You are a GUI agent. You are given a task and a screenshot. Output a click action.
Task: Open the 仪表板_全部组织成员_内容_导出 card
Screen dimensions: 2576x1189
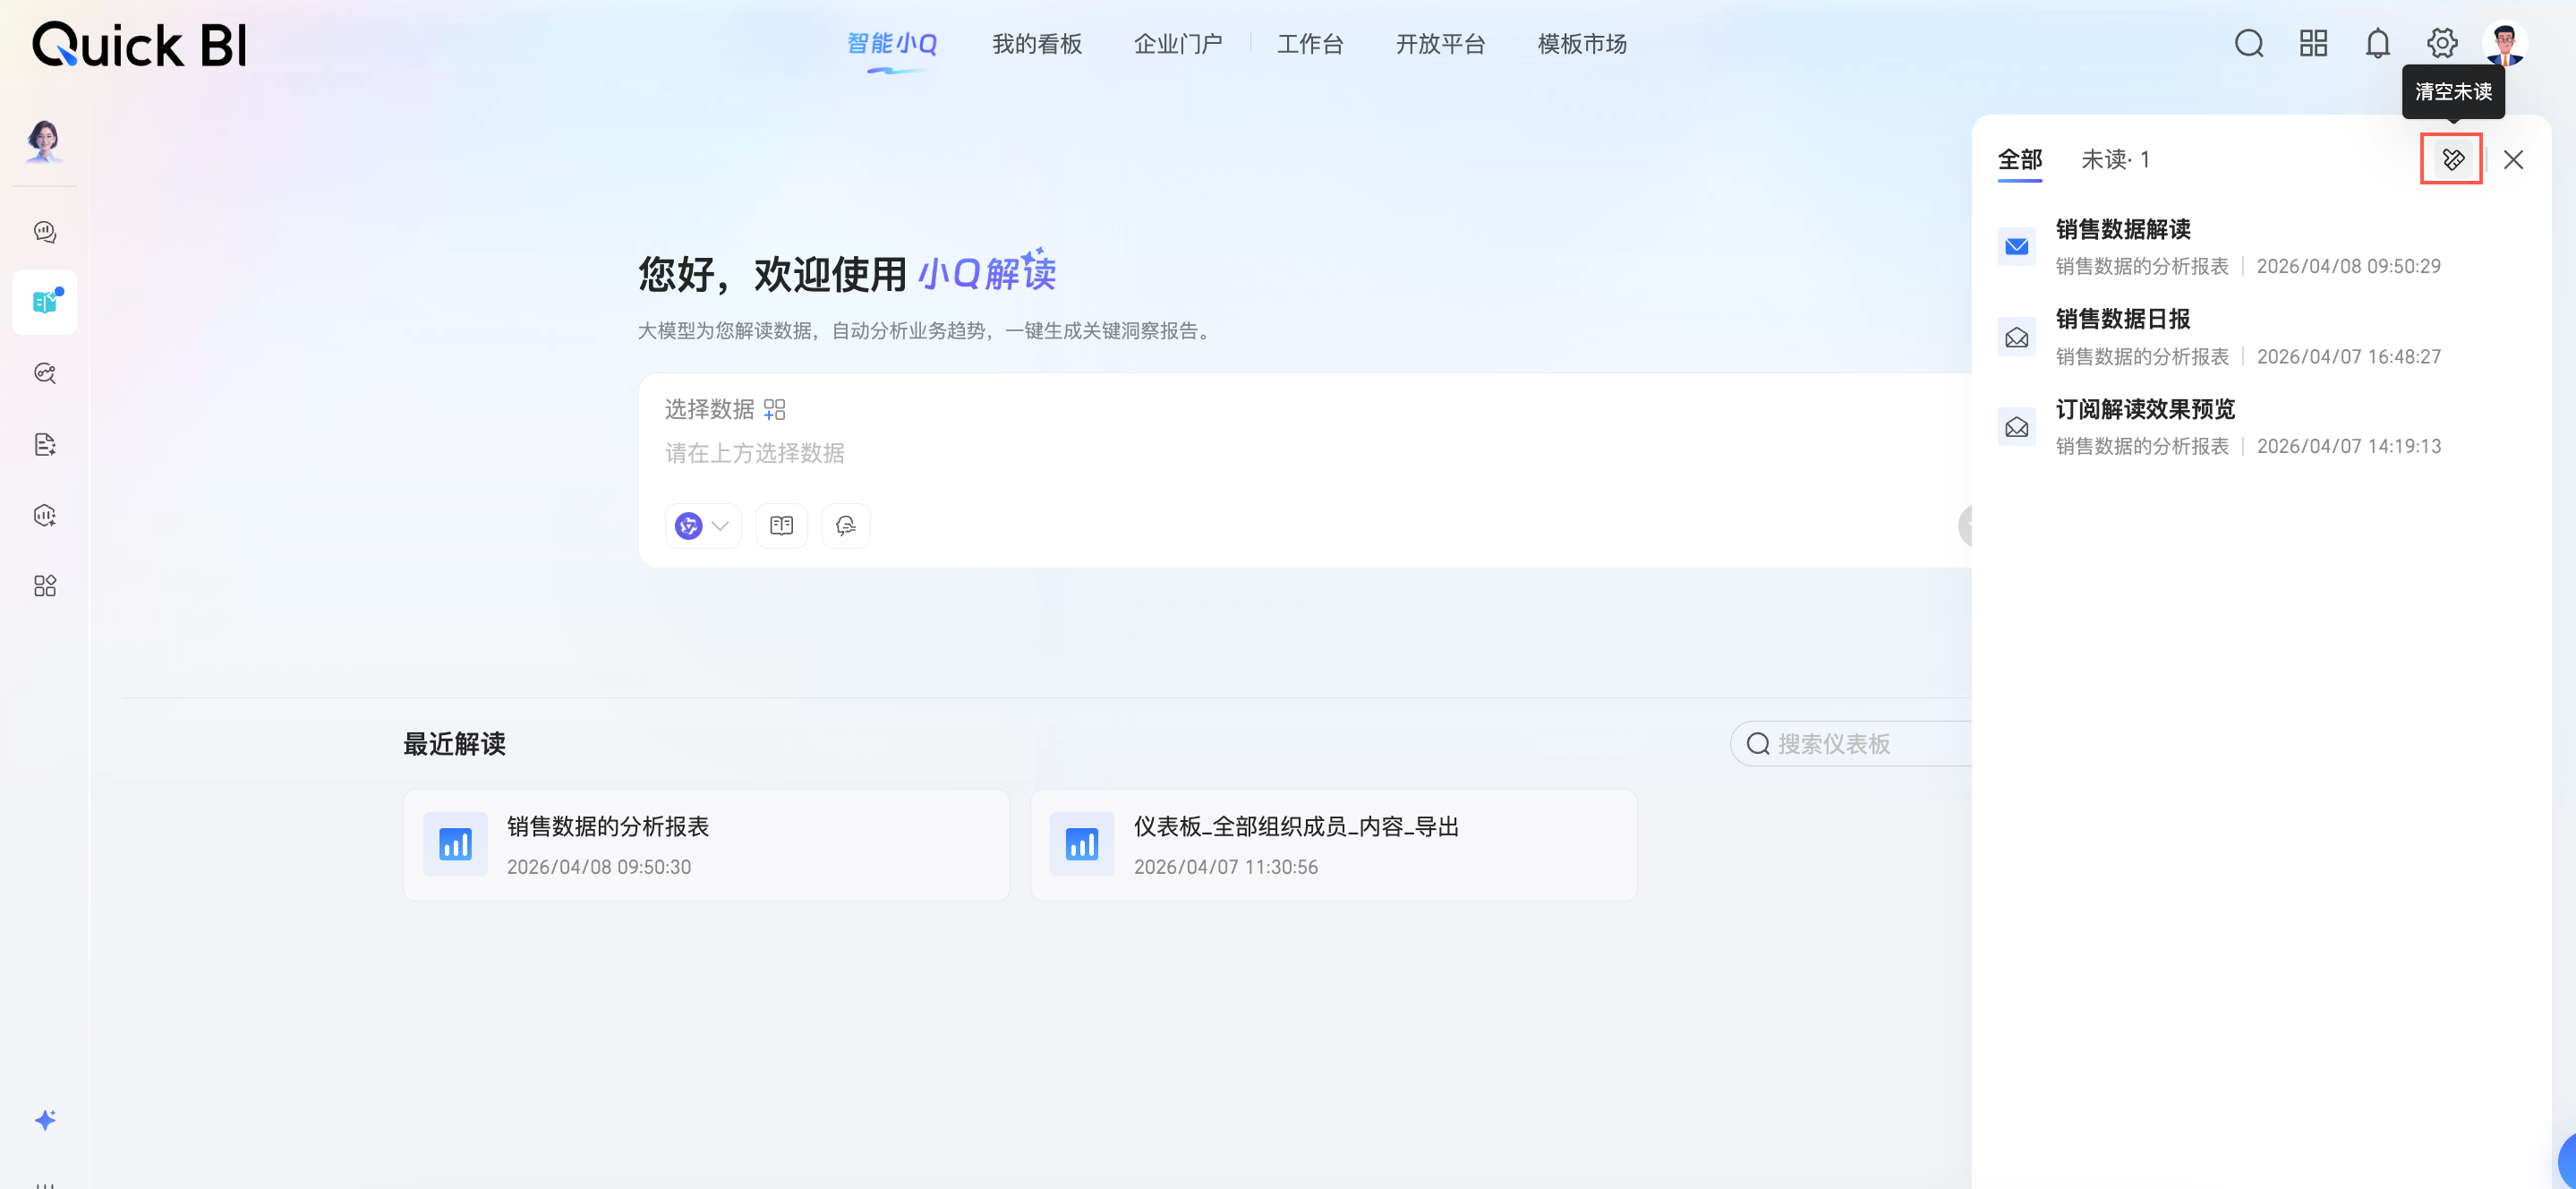(1333, 845)
